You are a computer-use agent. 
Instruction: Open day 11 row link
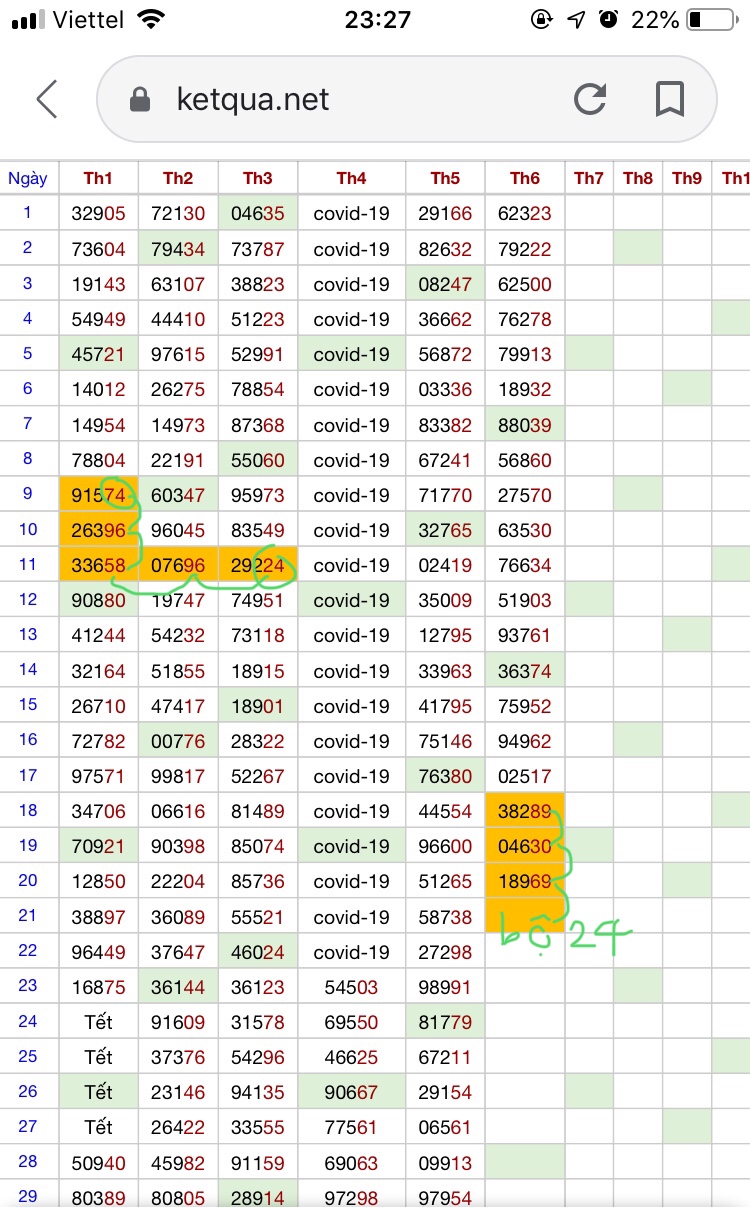pos(28,564)
